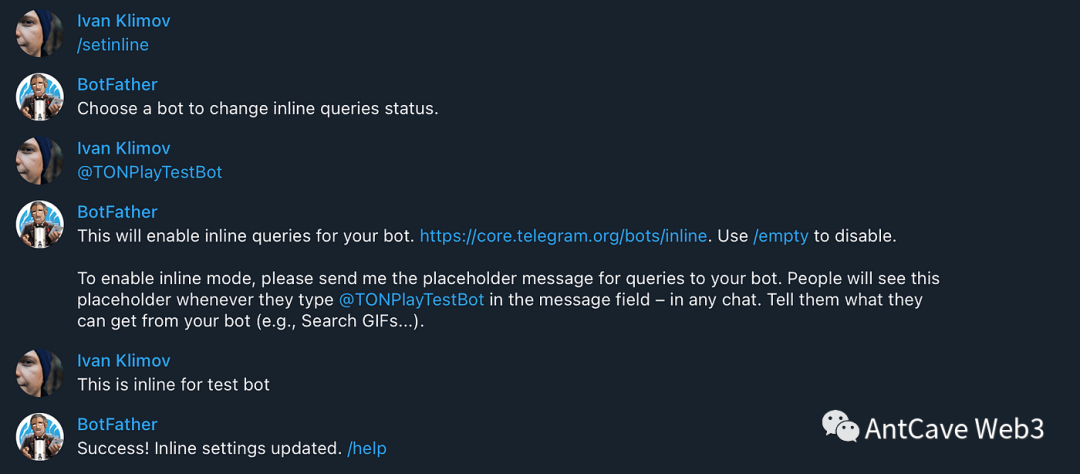Click Ivan Klimov's avatar beside 'This is inline' message
Viewport: 1080px width, 474px height.
click(40, 373)
